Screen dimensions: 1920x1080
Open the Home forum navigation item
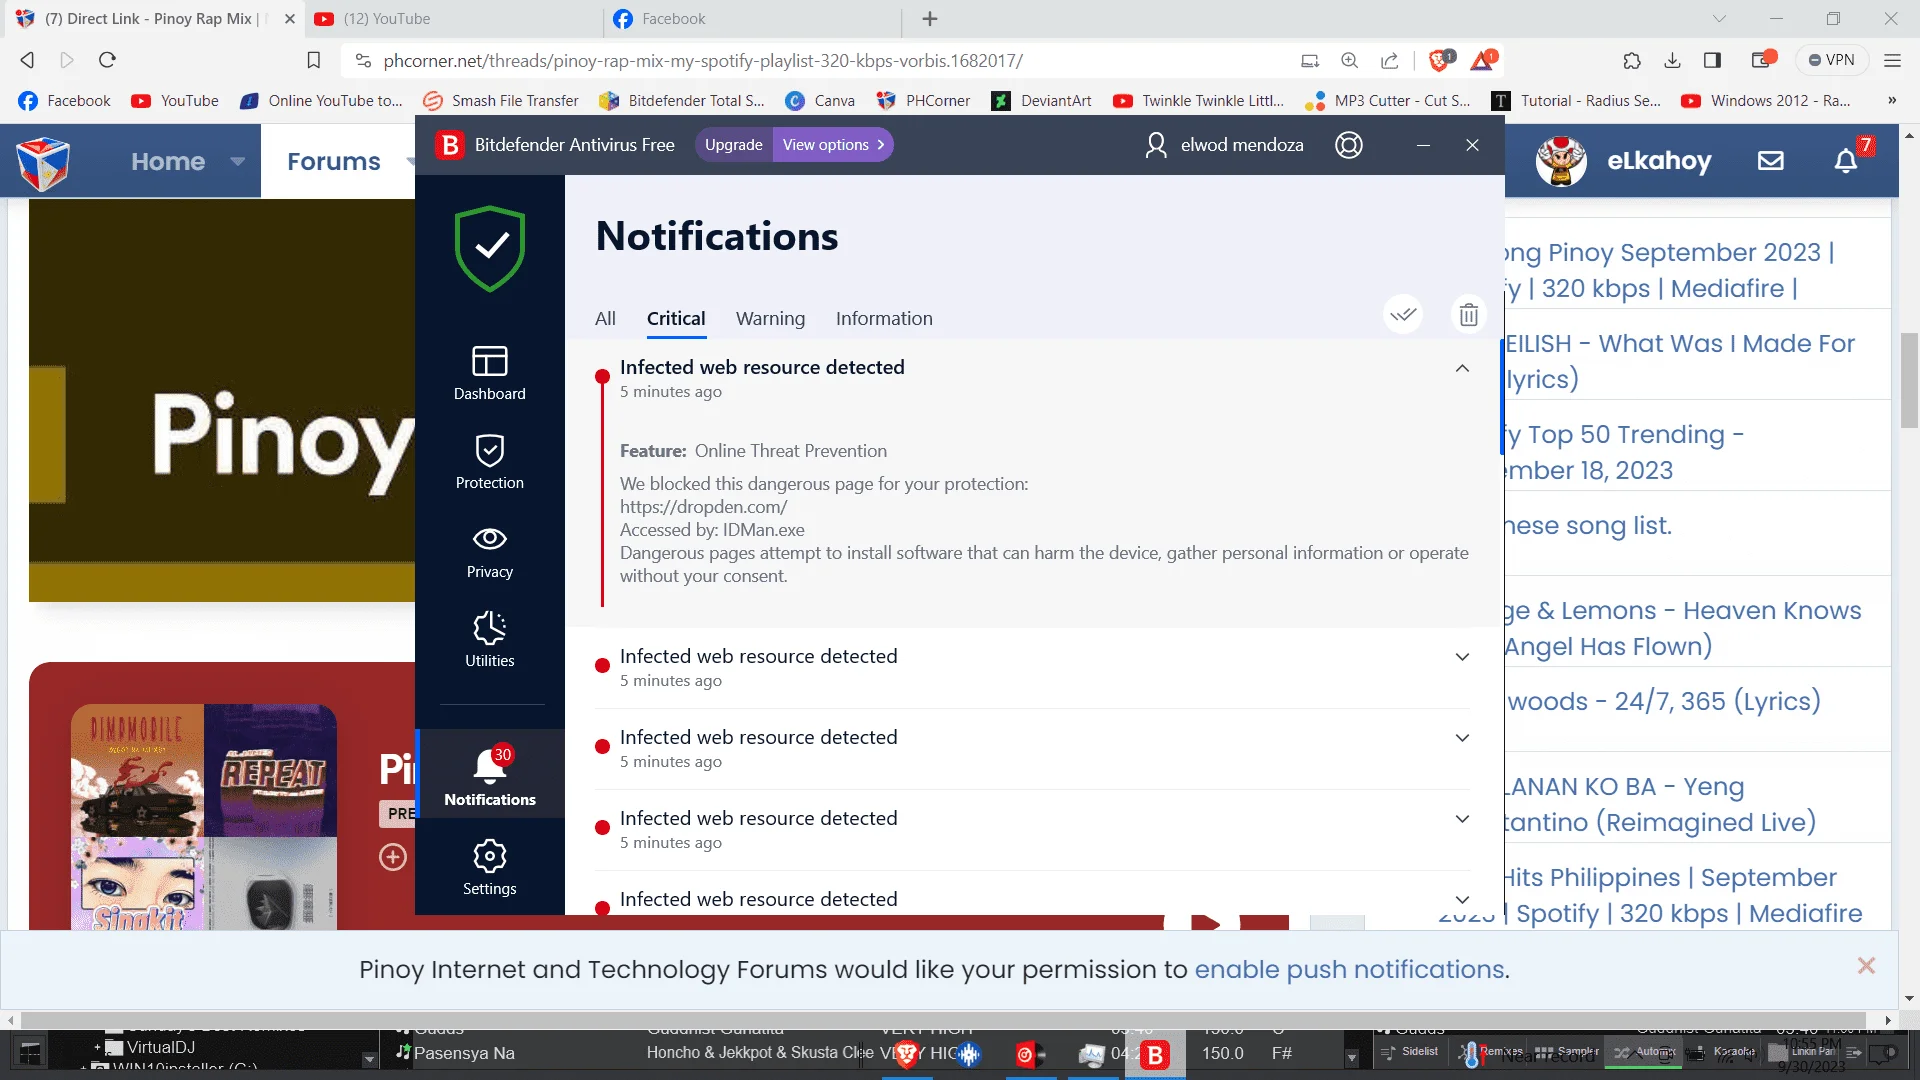167,161
